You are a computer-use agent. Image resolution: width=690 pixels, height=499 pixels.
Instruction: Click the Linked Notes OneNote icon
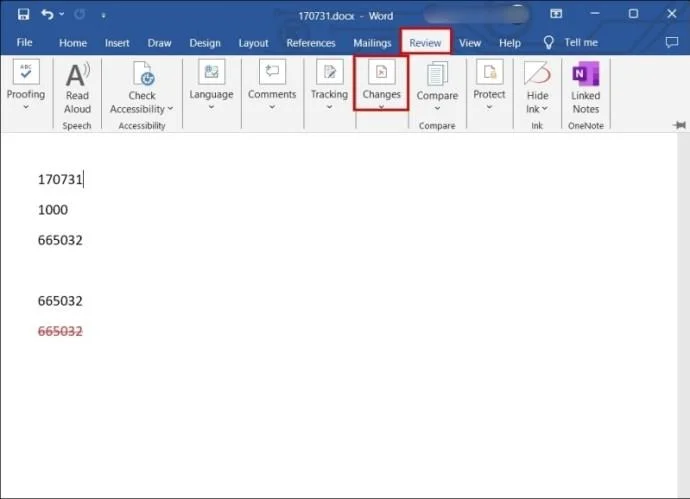tap(586, 73)
